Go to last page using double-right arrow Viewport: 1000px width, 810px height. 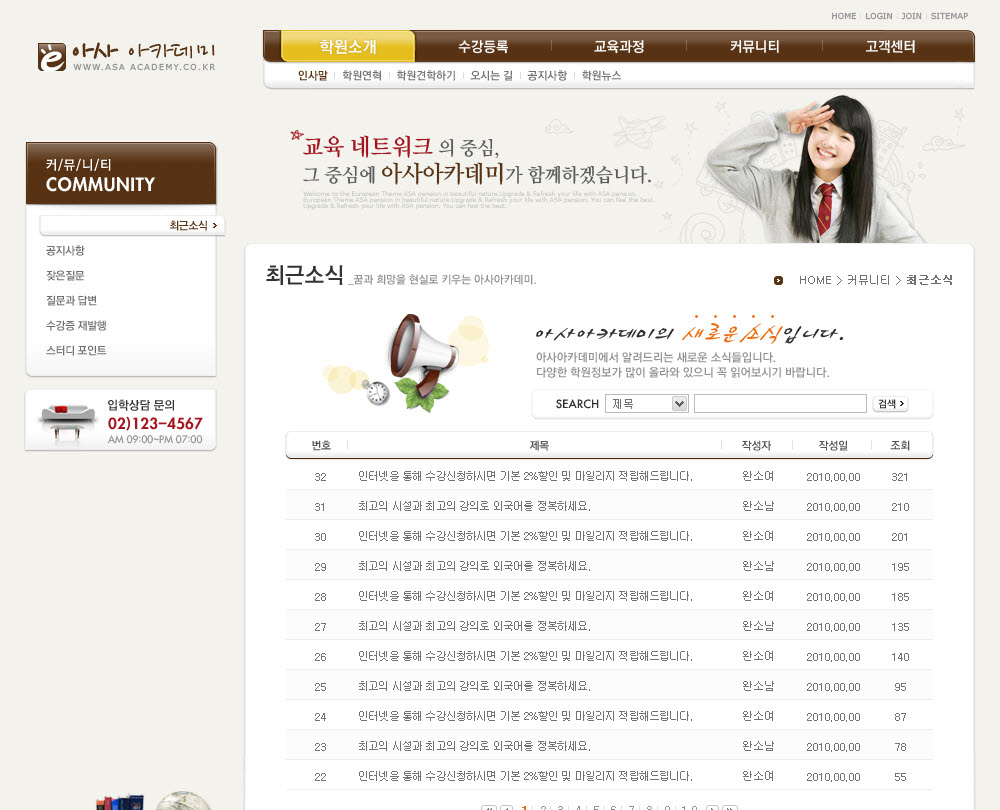(x=730, y=807)
